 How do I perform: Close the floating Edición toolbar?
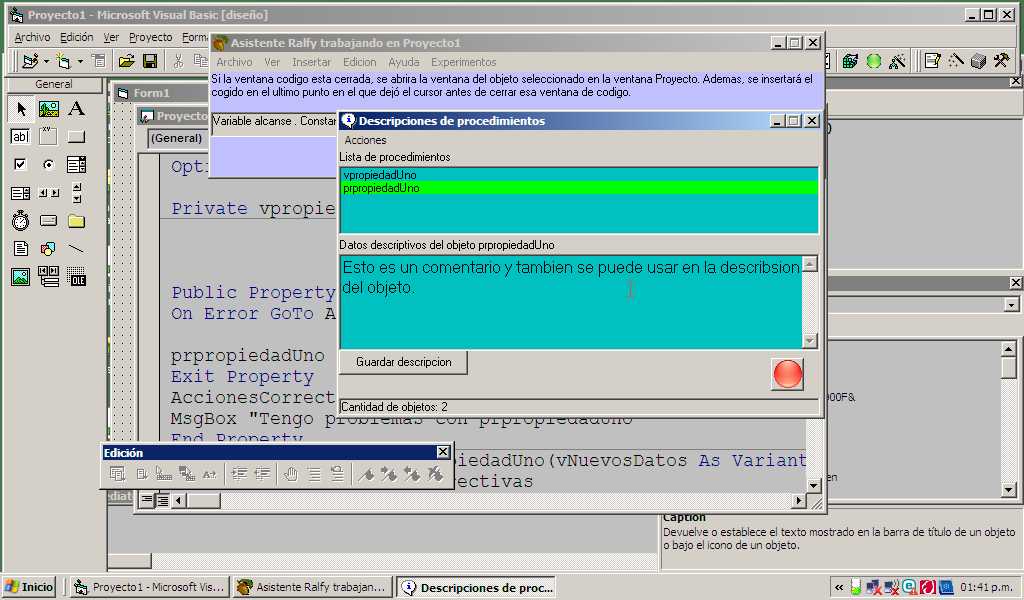click(x=443, y=452)
